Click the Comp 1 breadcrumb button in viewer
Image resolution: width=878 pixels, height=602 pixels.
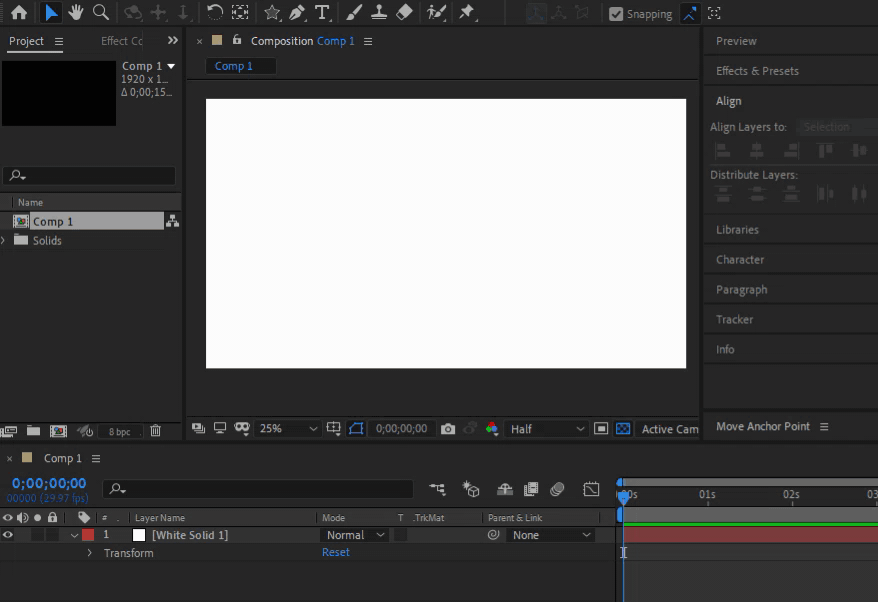(x=240, y=66)
